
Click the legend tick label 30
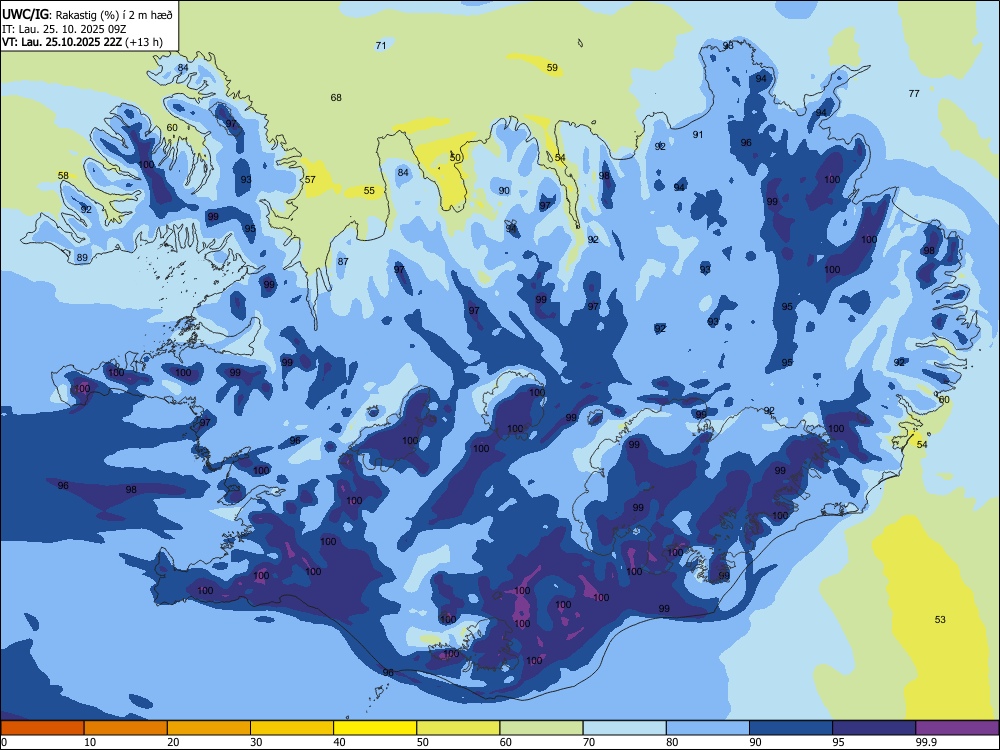pos(256,742)
